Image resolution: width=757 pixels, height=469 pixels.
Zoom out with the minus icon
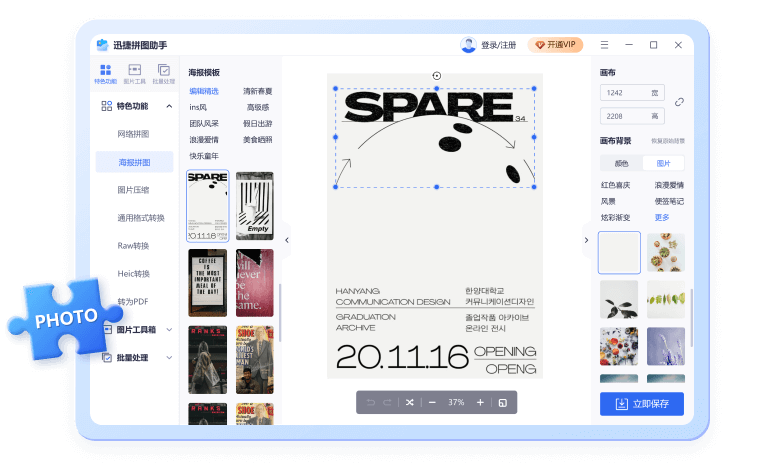tap(432, 402)
